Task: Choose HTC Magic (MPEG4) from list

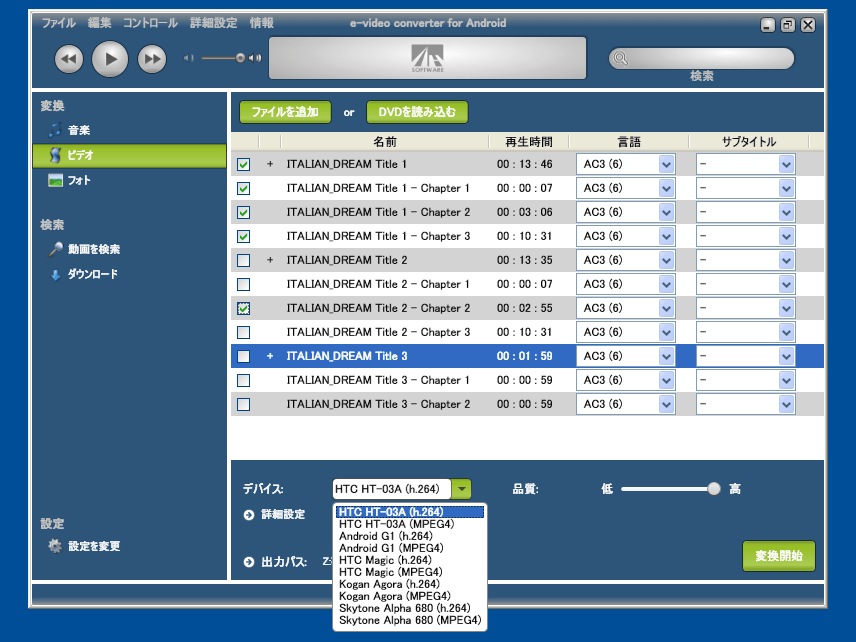Action: click(390, 572)
